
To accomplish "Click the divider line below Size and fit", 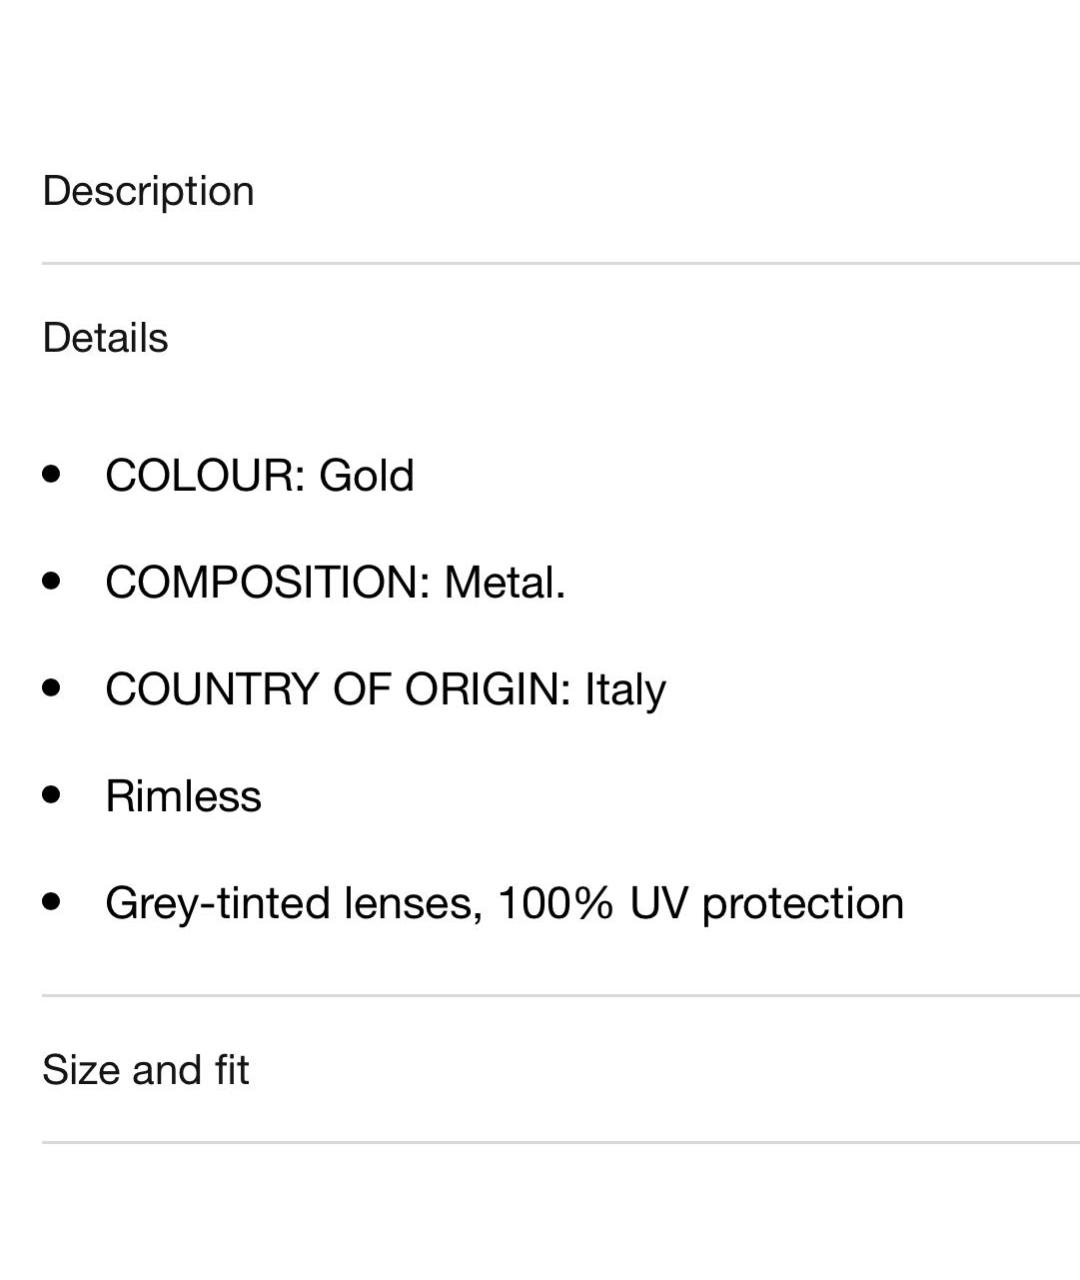I will [561, 1142].
